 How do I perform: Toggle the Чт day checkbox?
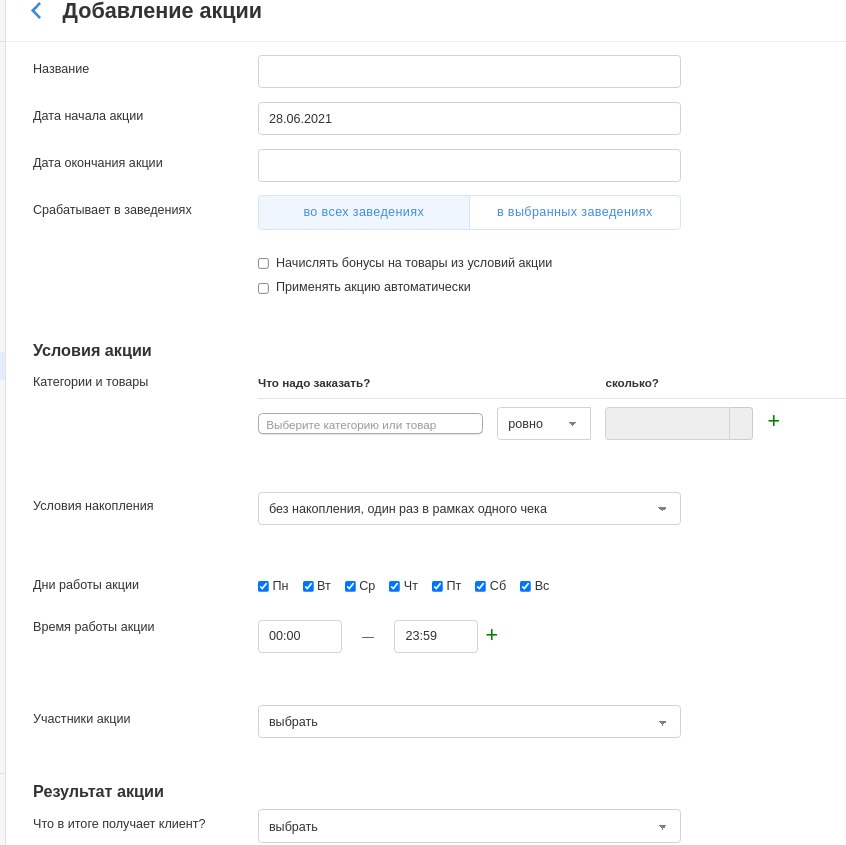394,587
